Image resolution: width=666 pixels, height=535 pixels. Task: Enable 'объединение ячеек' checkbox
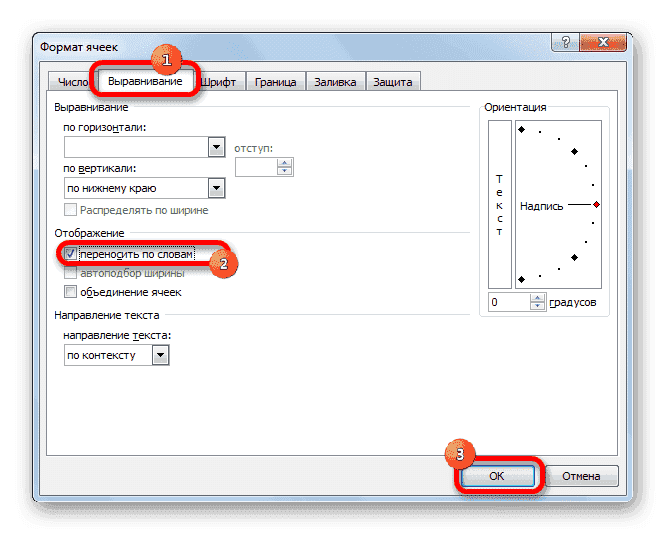coord(70,292)
